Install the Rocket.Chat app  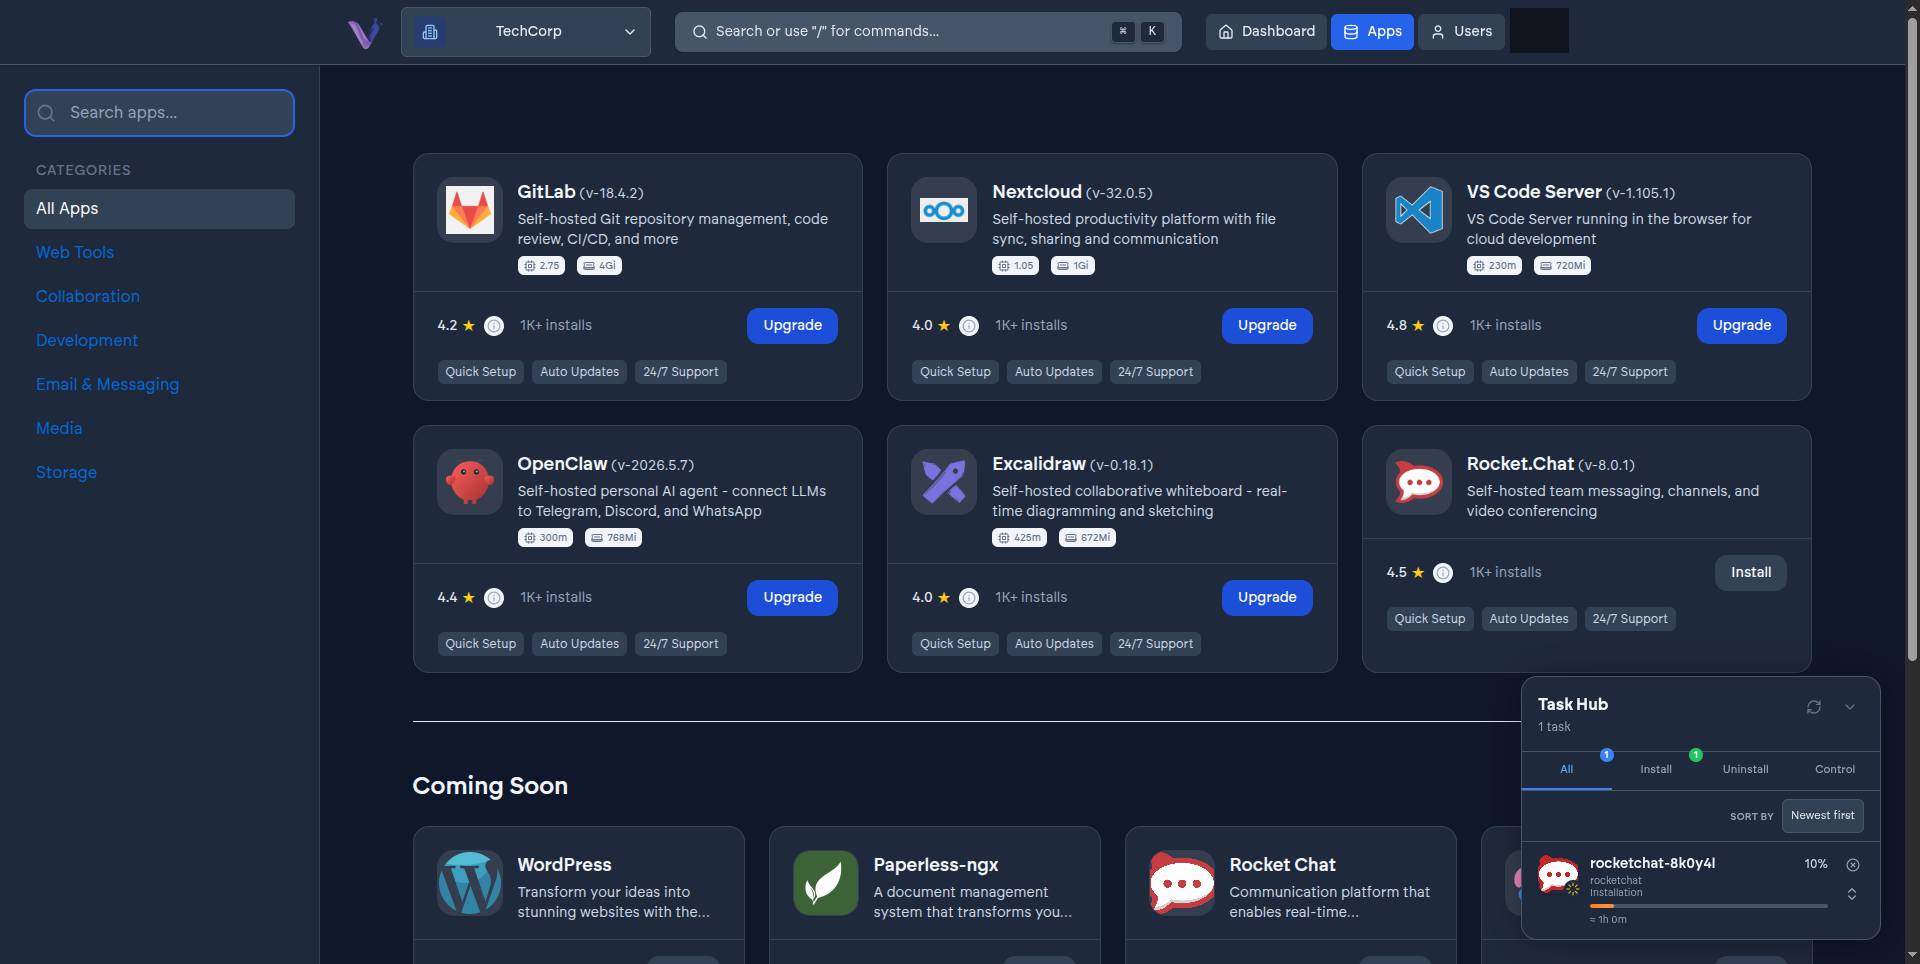point(1751,573)
